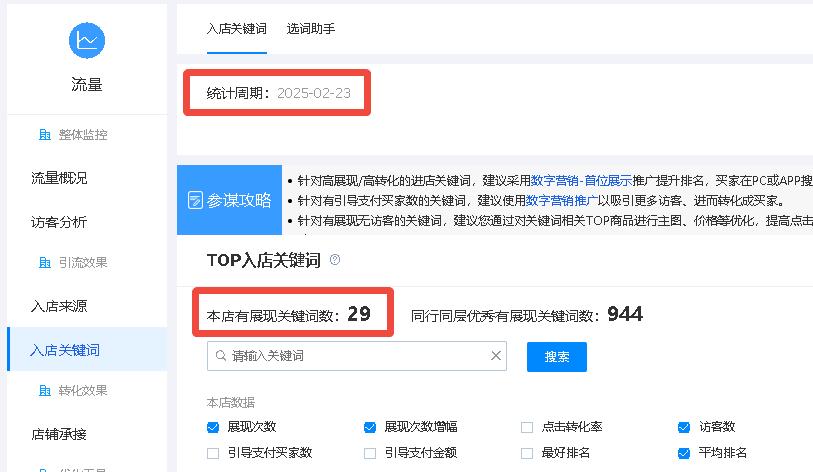Screen dimensions: 813x472
Task: Click the 参谋攻略 note icon
Action: [195, 200]
